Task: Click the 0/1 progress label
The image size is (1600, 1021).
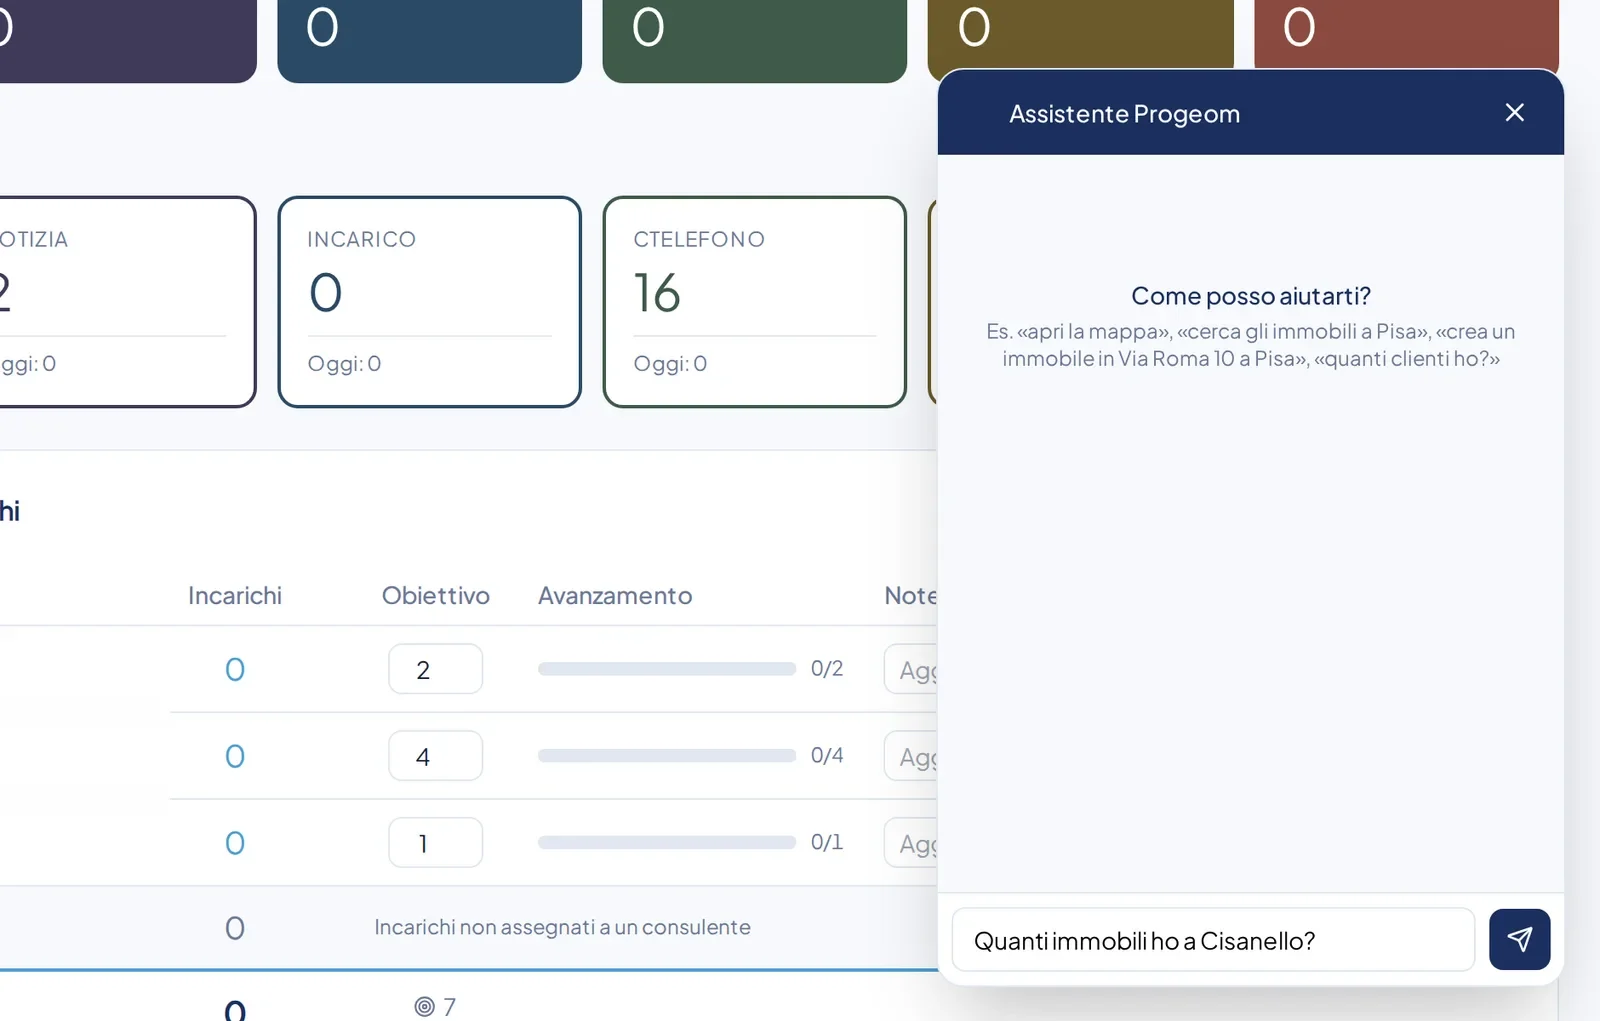Action: click(827, 842)
